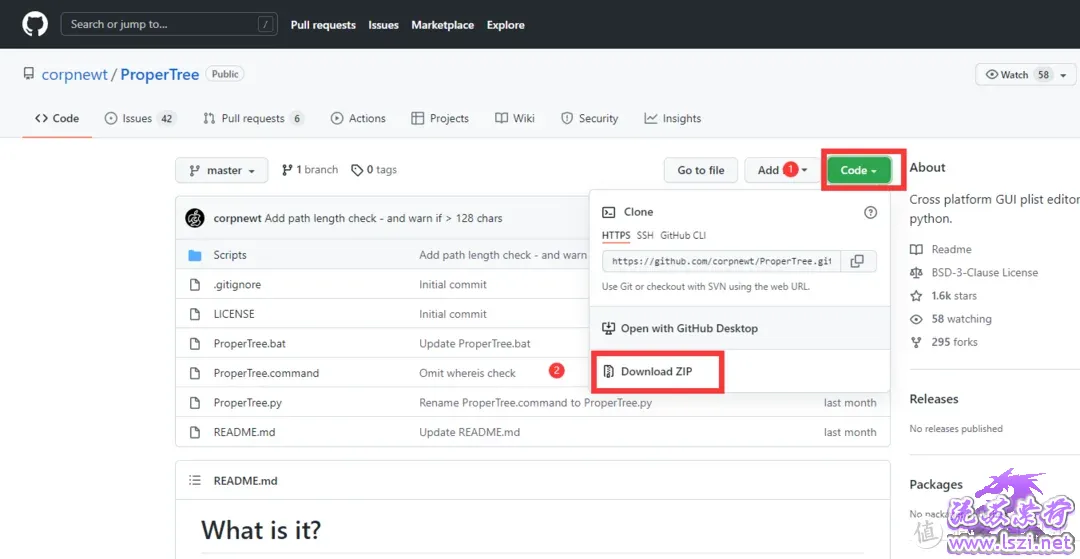Open the corpnewt commit author link

238,218
